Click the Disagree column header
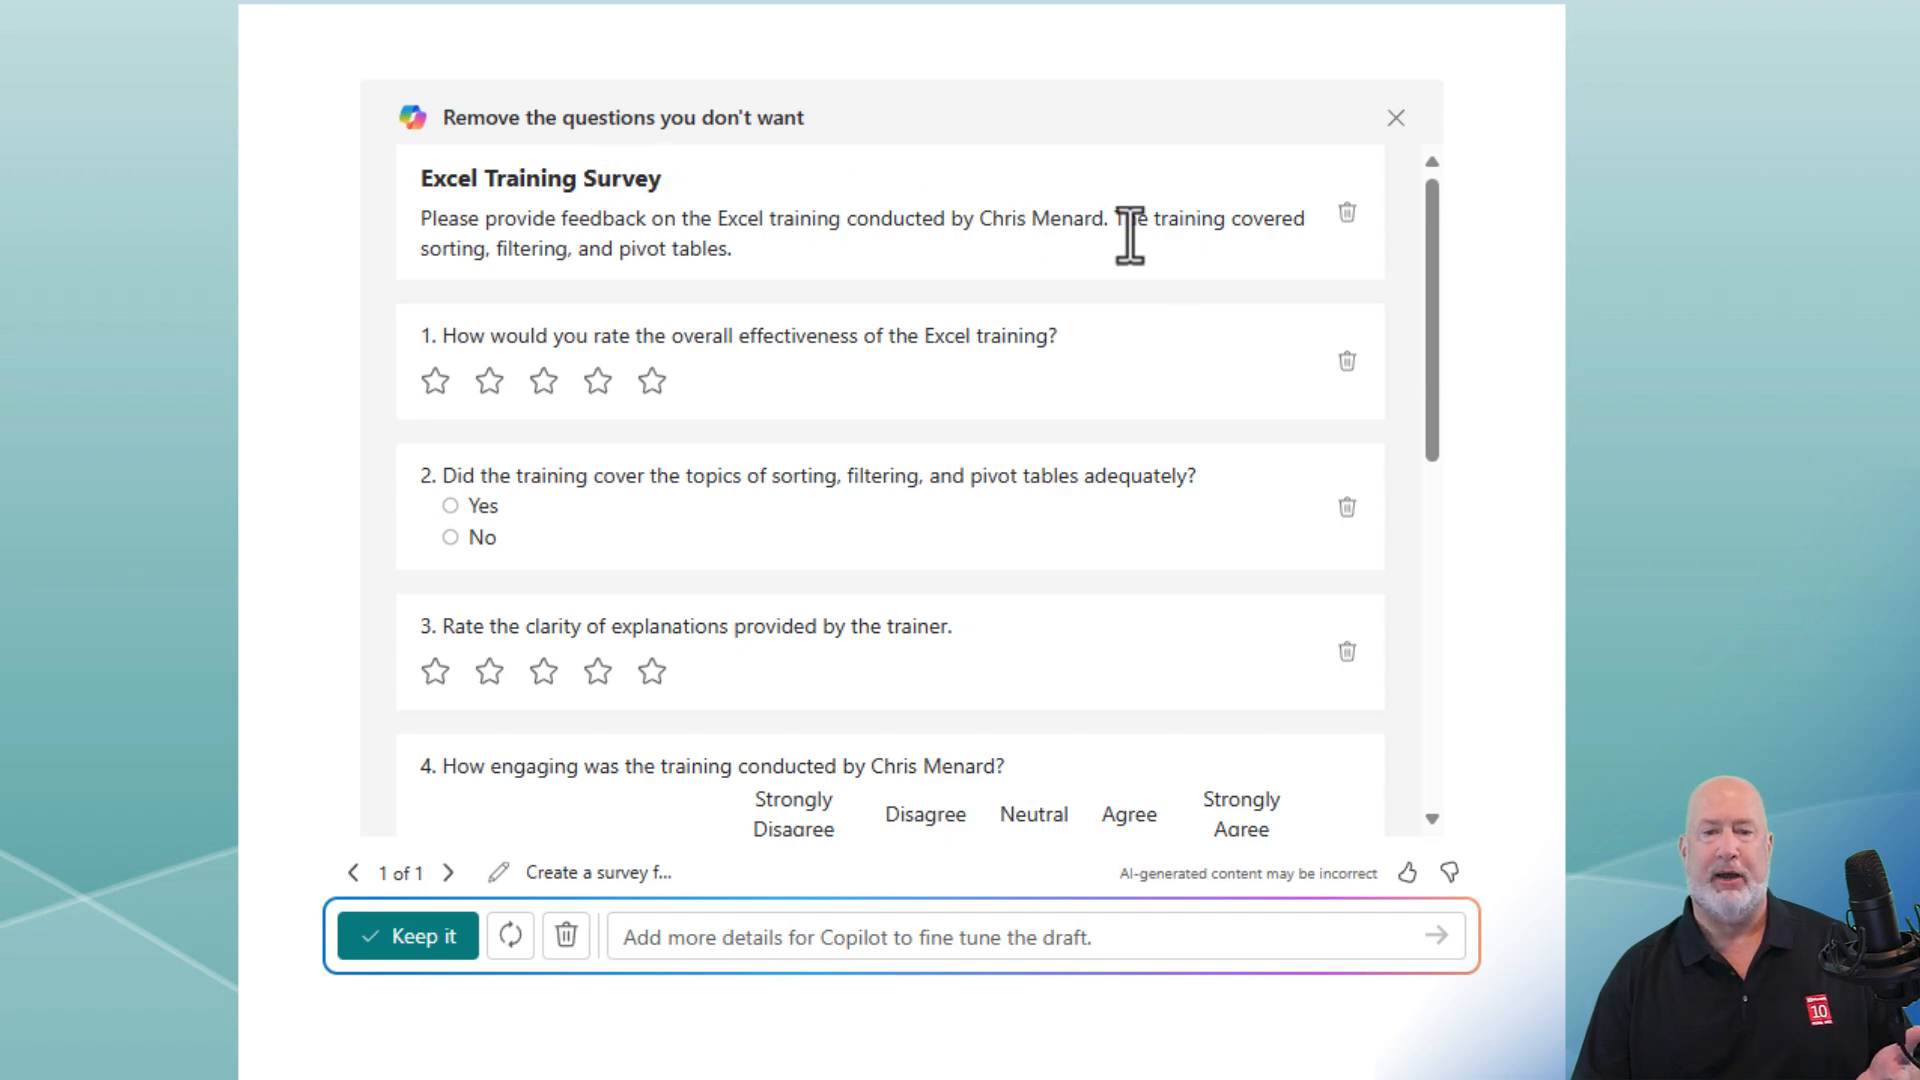Screen dimensions: 1920x1080 pyautogui.click(x=925, y=815)
